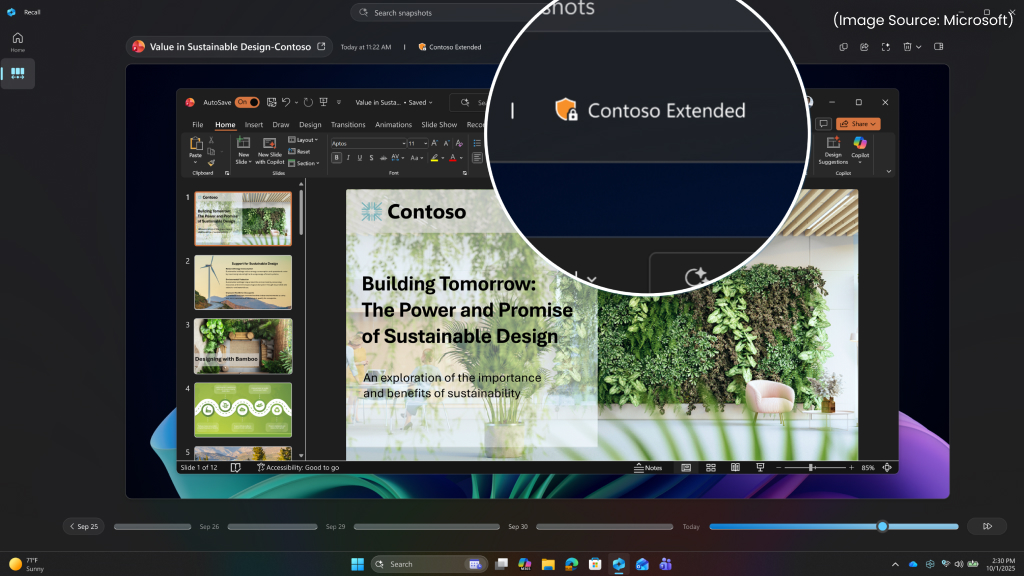Toggle Bold formatting
This screenshot has height=576, width=1024.
point(336,156)
